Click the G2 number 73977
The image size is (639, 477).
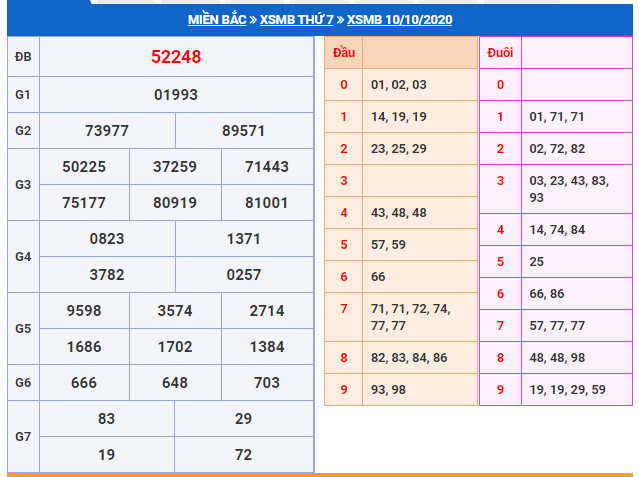pyautogui.click(x=107, y=131)
